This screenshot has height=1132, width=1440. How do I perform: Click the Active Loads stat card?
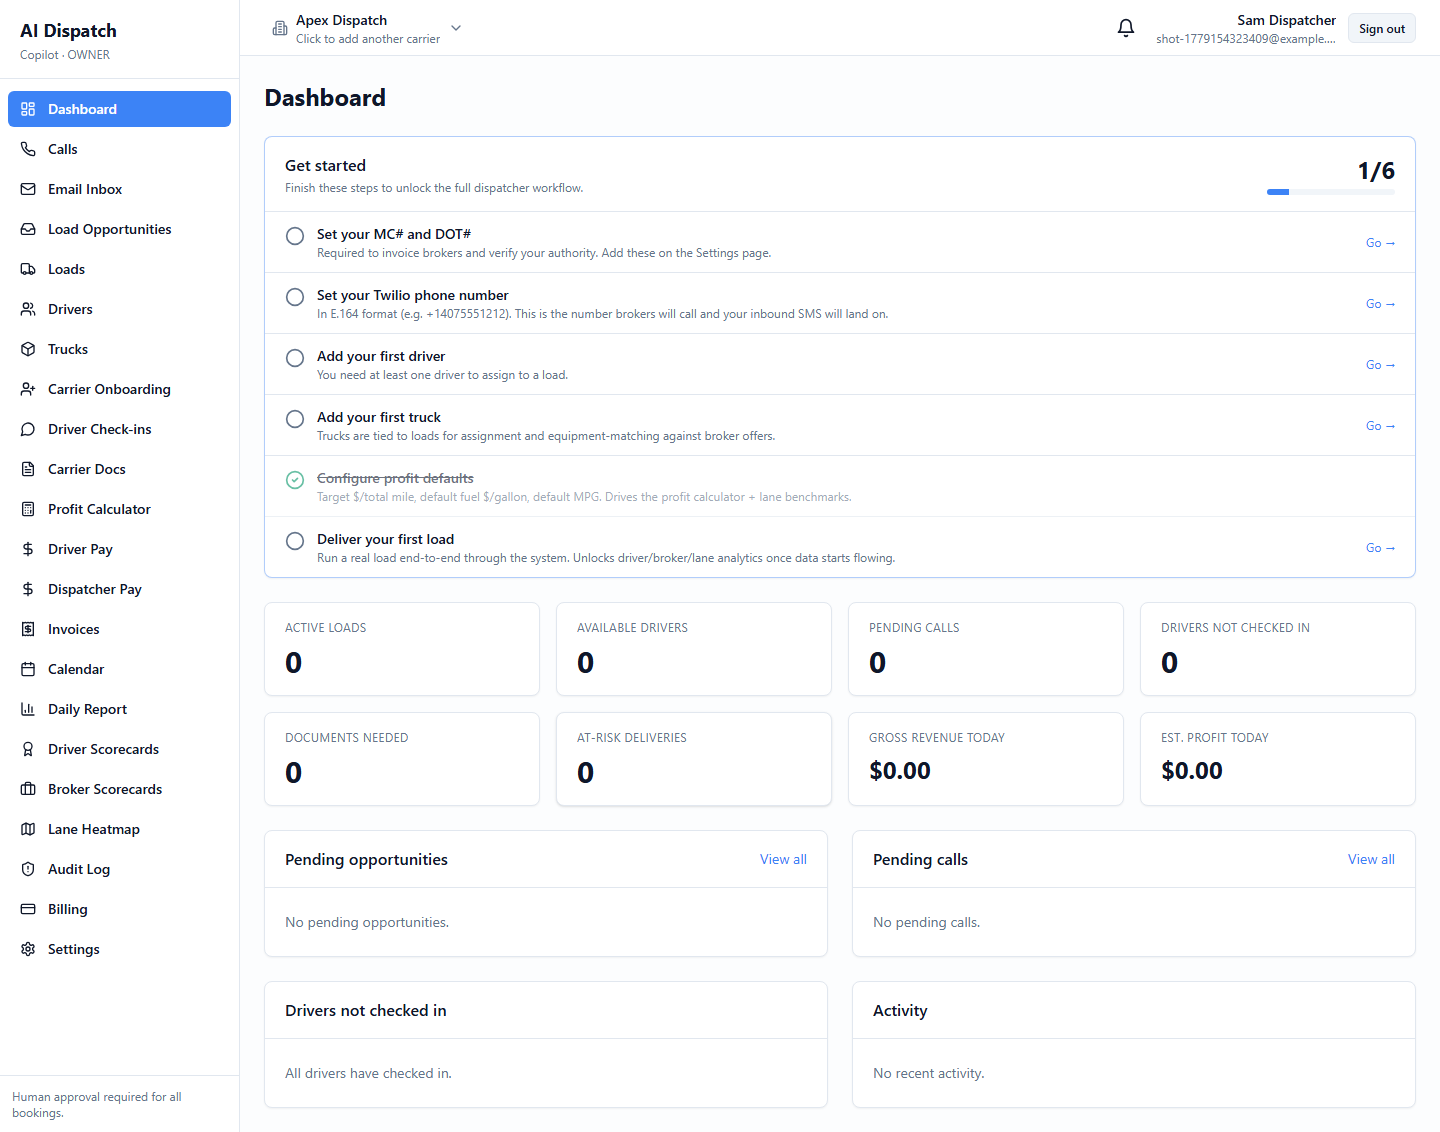(x=402, y=649)
